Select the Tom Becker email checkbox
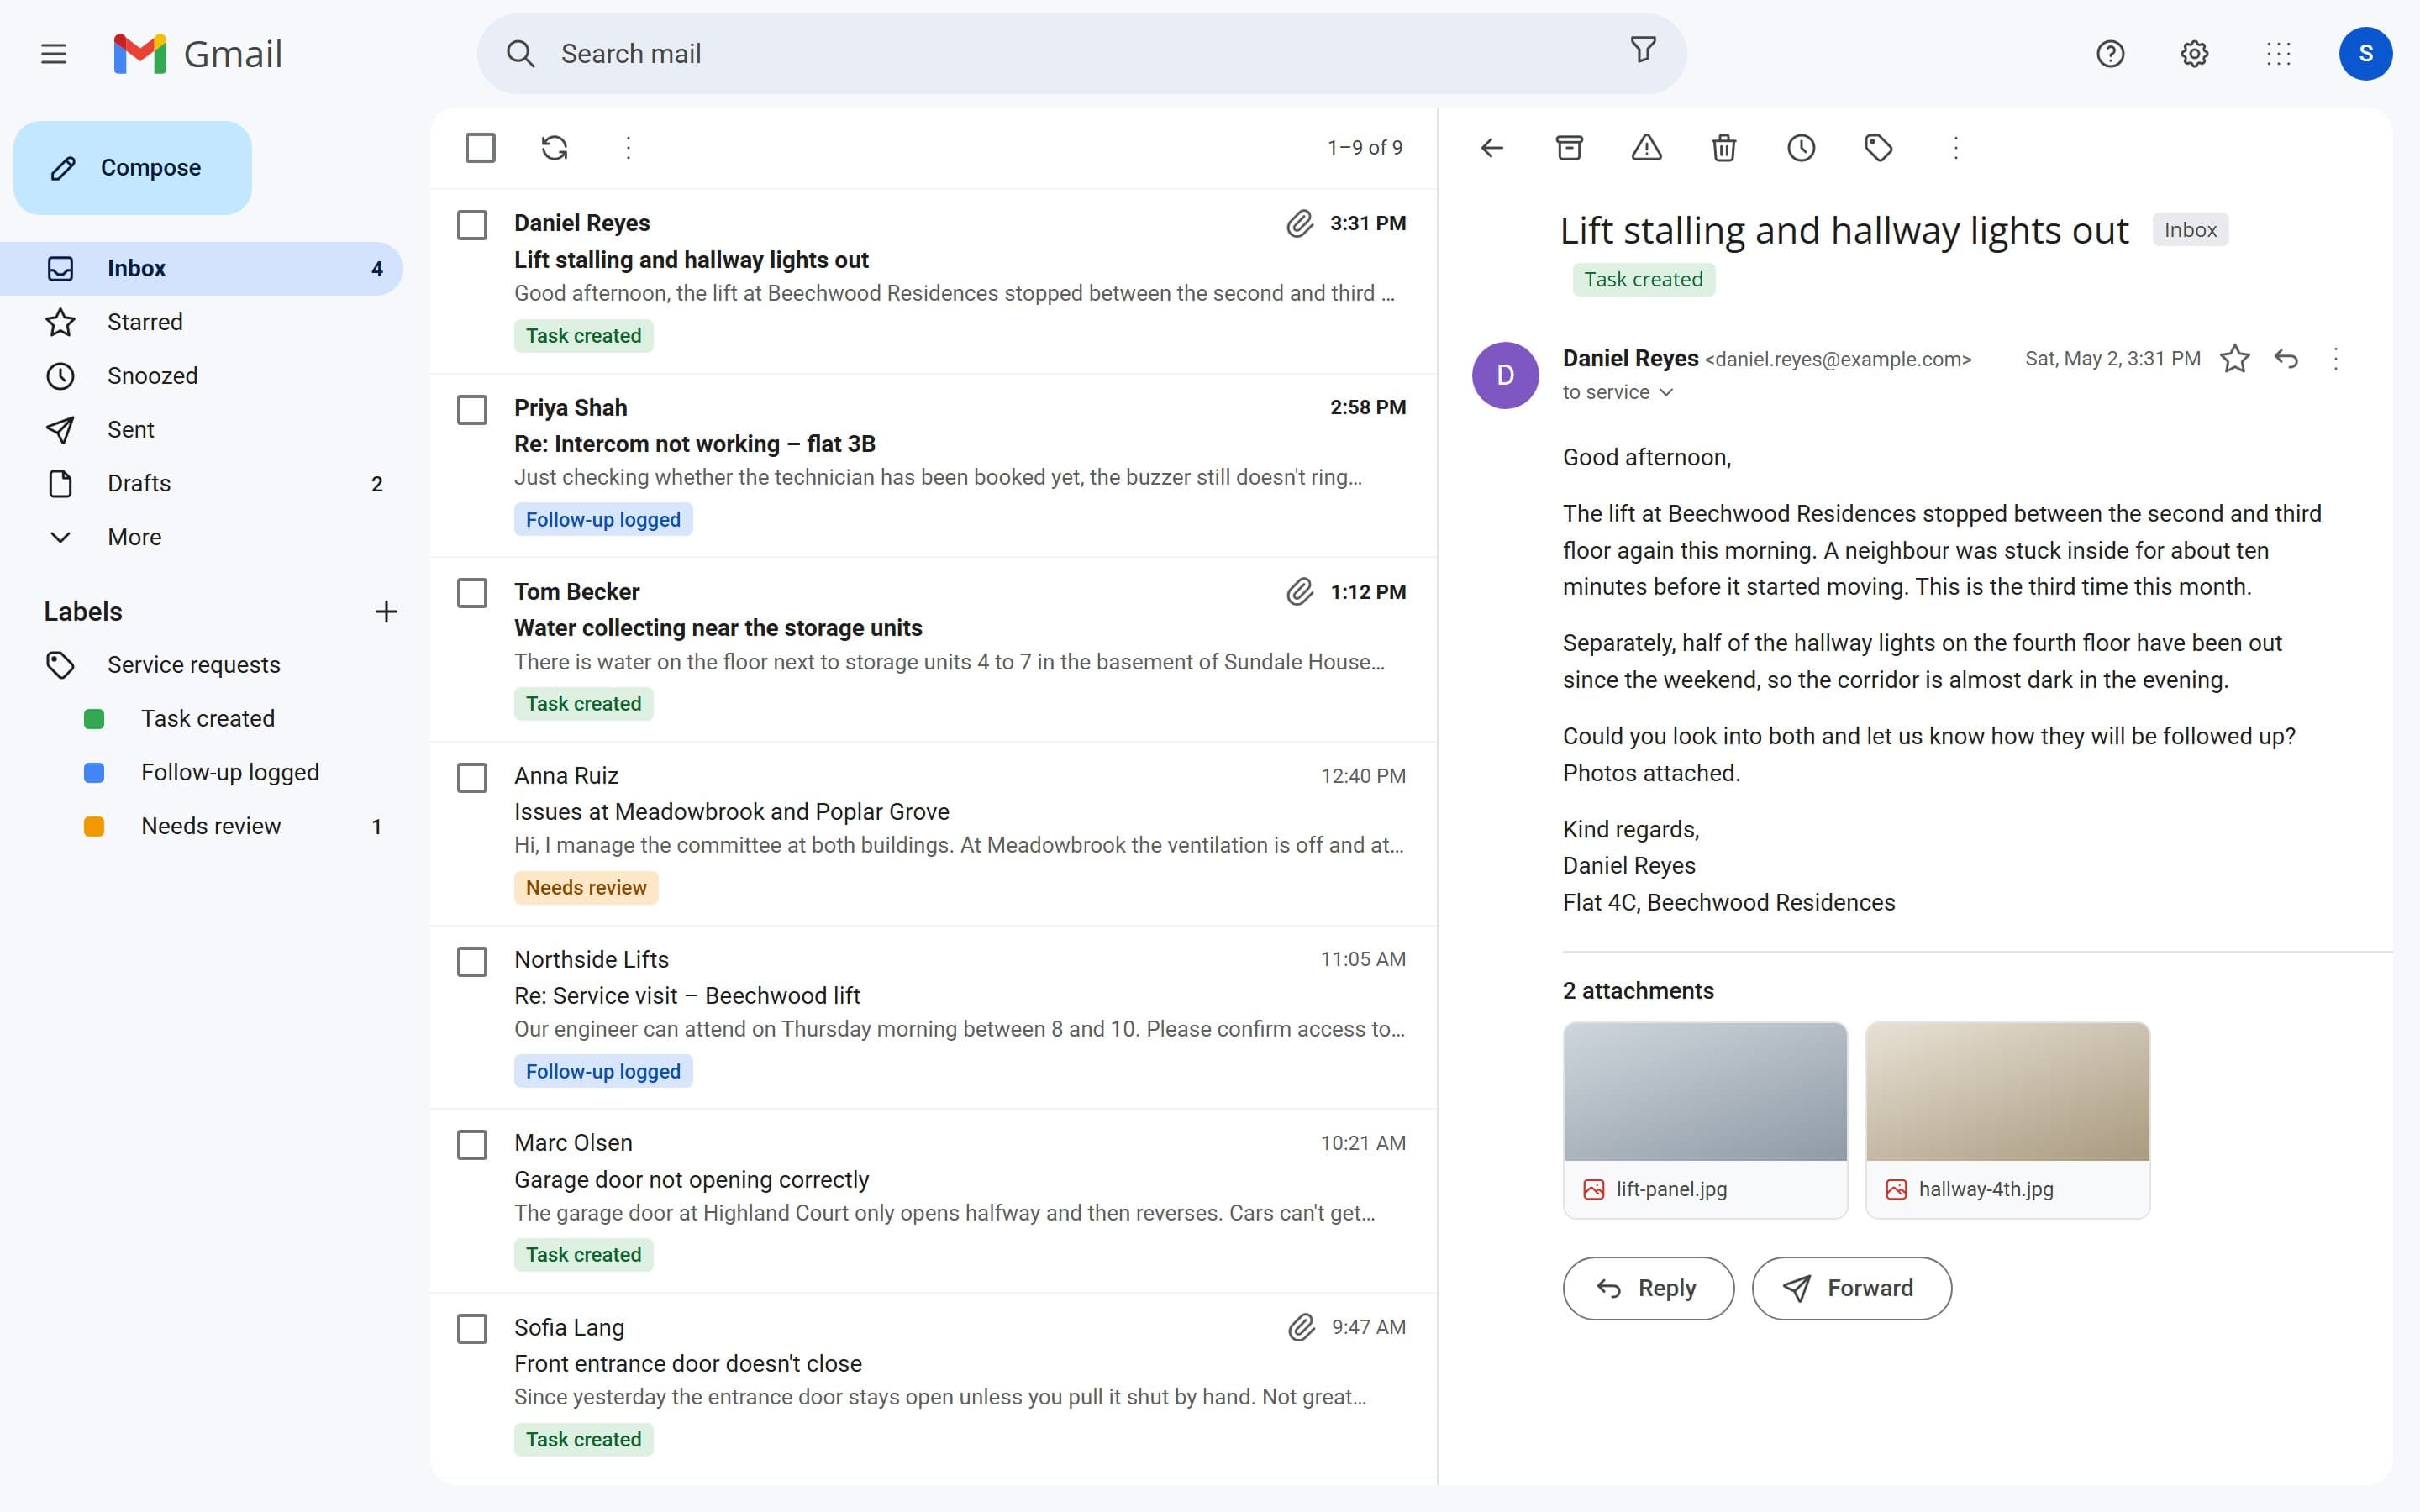 pyautogui.click(x=472, y=593)
